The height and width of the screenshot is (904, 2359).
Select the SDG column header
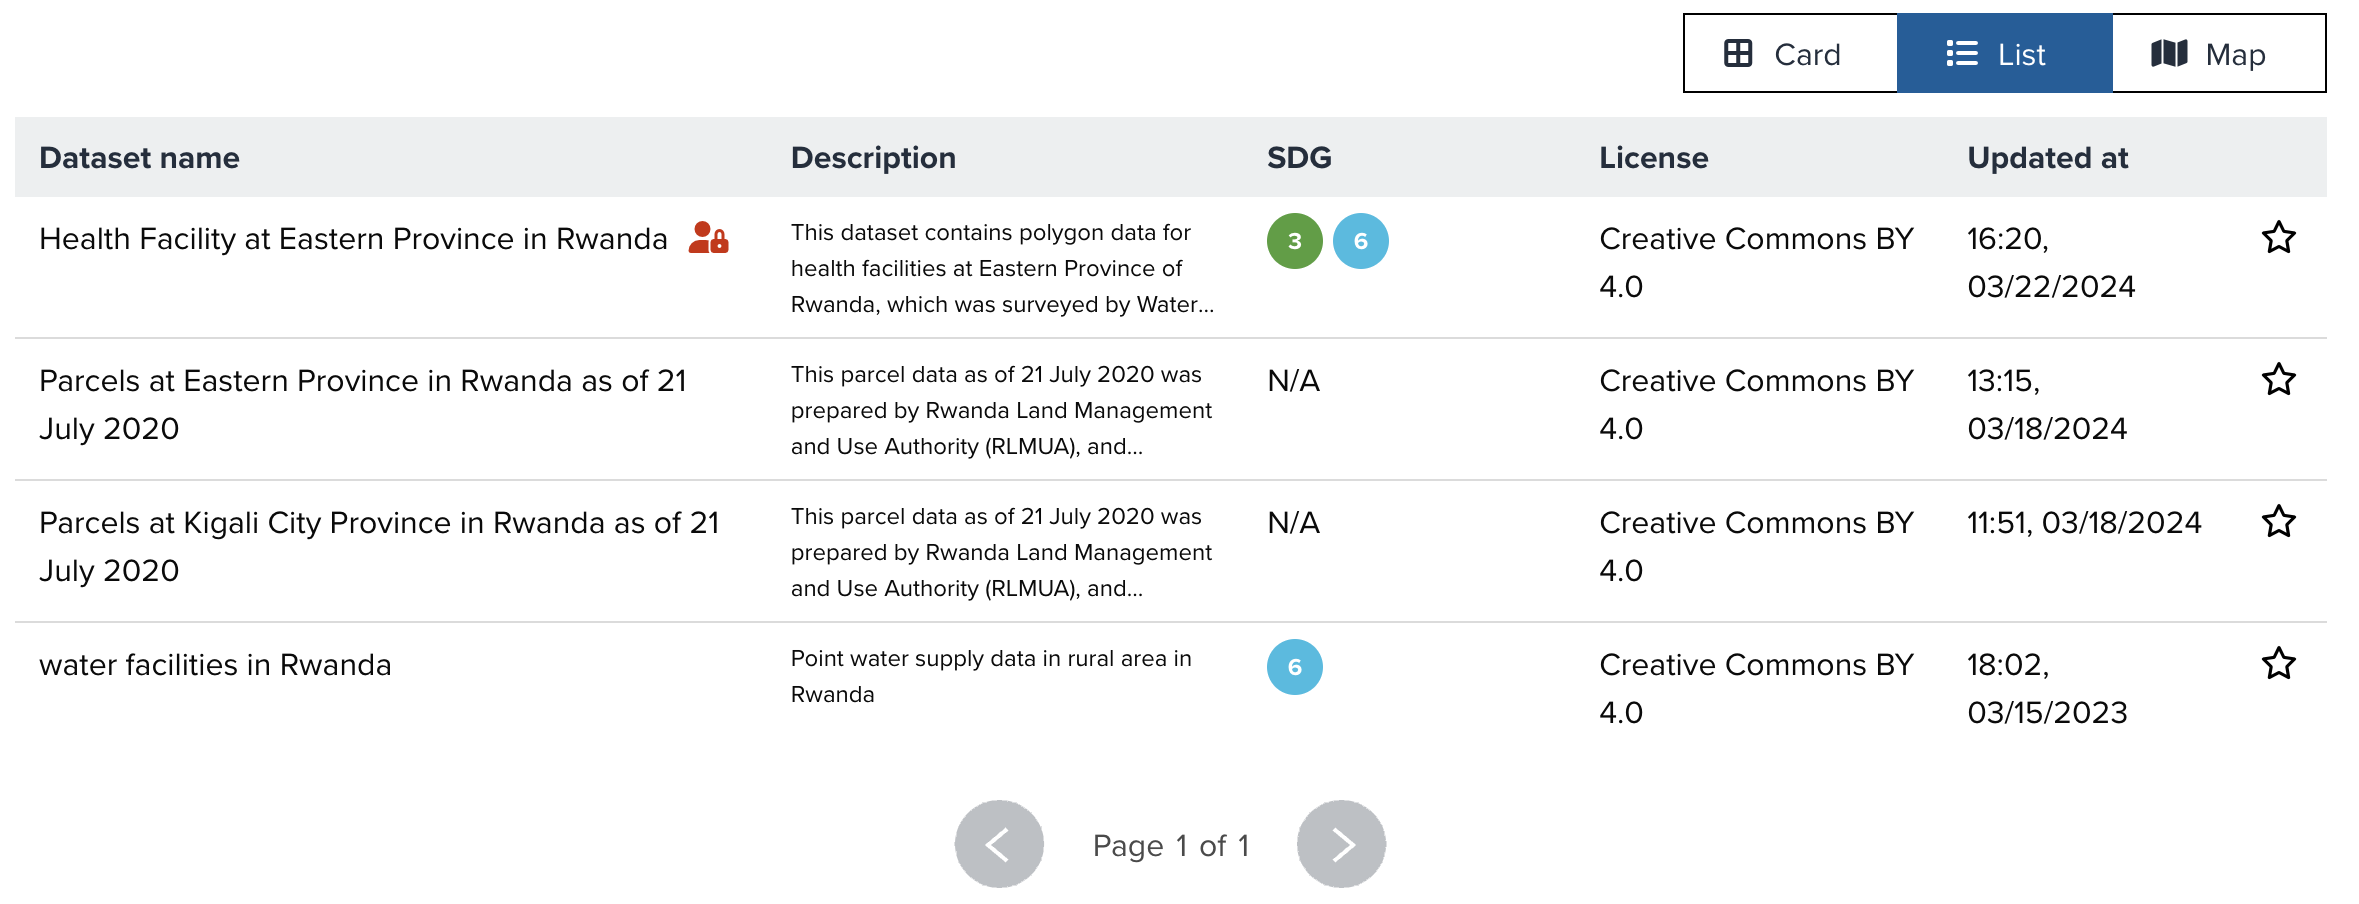coord(1297,157)
